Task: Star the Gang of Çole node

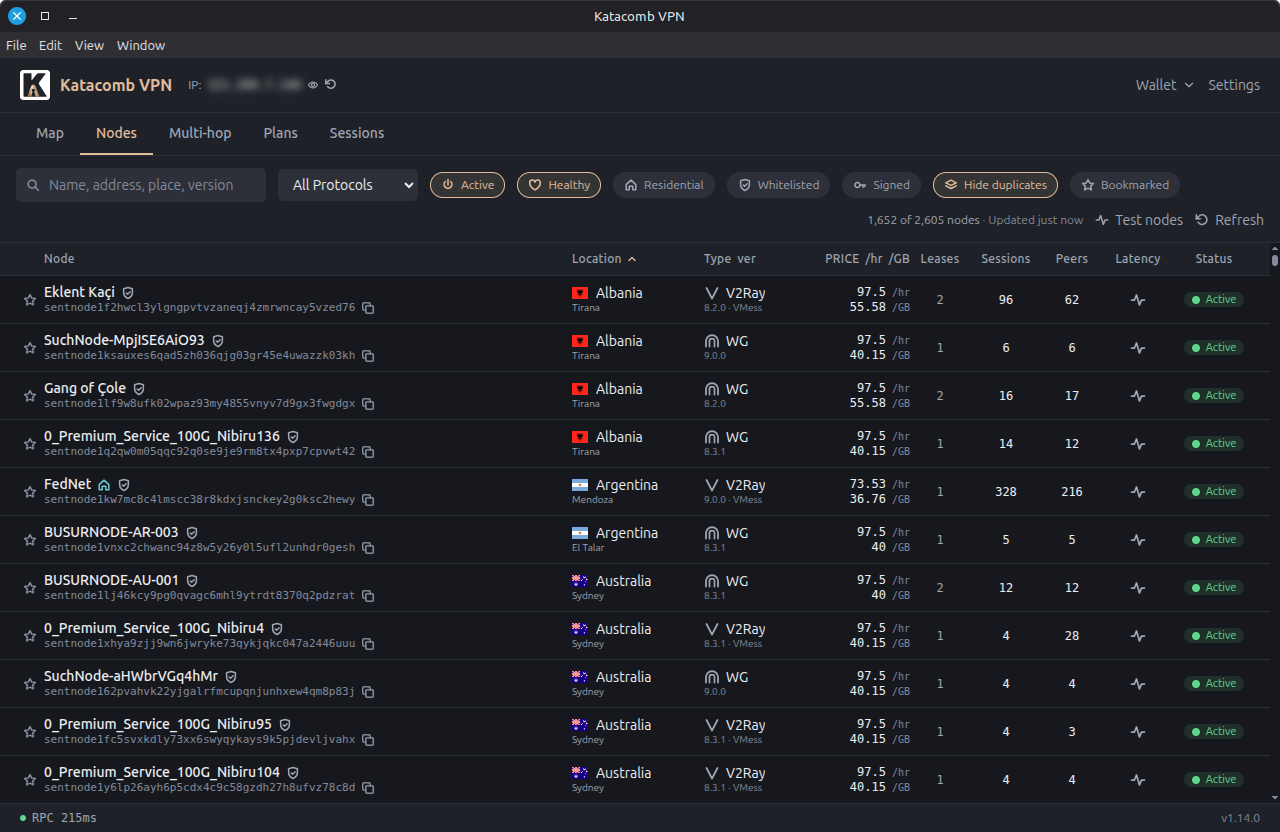Action: 30,396
